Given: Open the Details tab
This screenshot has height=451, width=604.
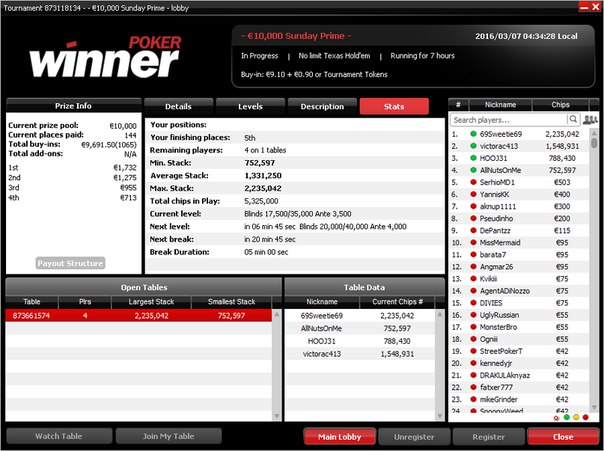Looking at the screenshot, I should pyautogui.click(x=178, y=107).
